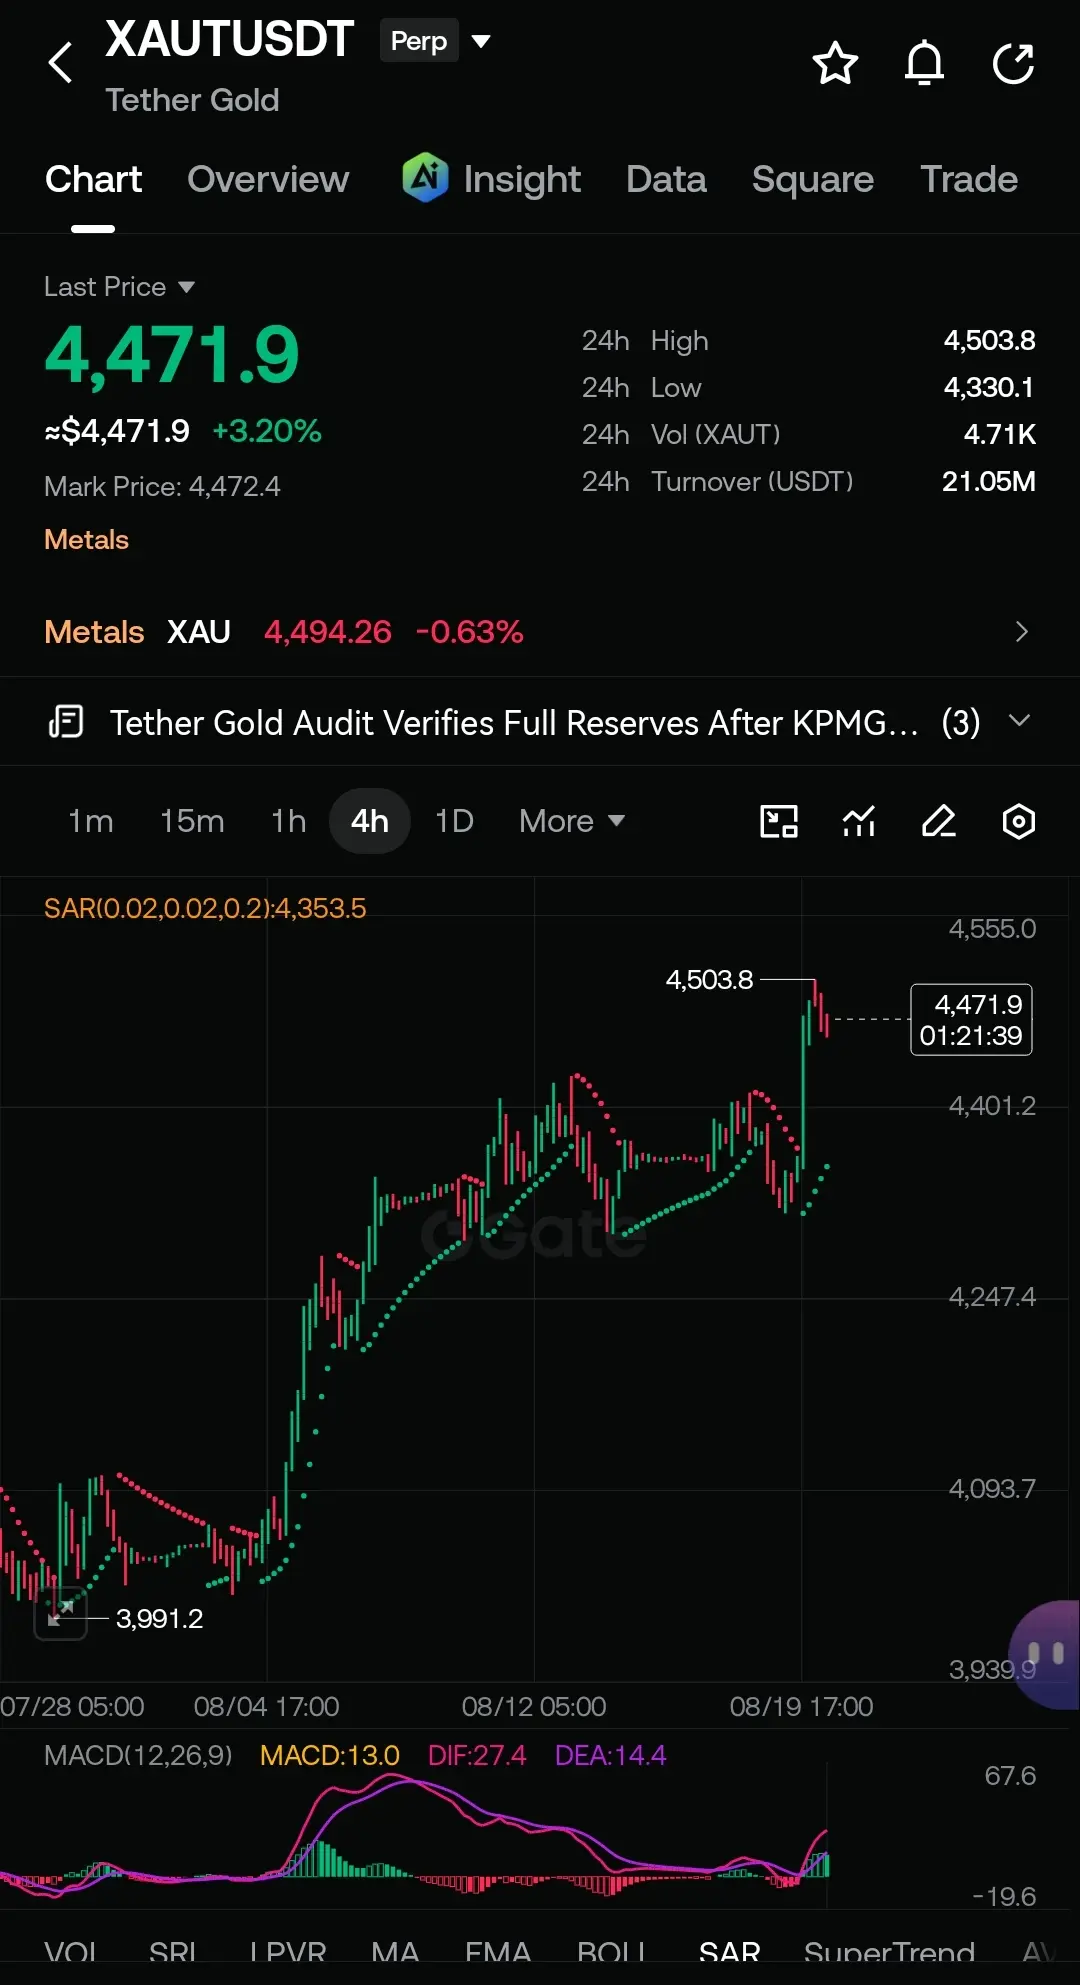Select the Perp label badge
Screen dimensions: 1080x1985
coord(419,41)
